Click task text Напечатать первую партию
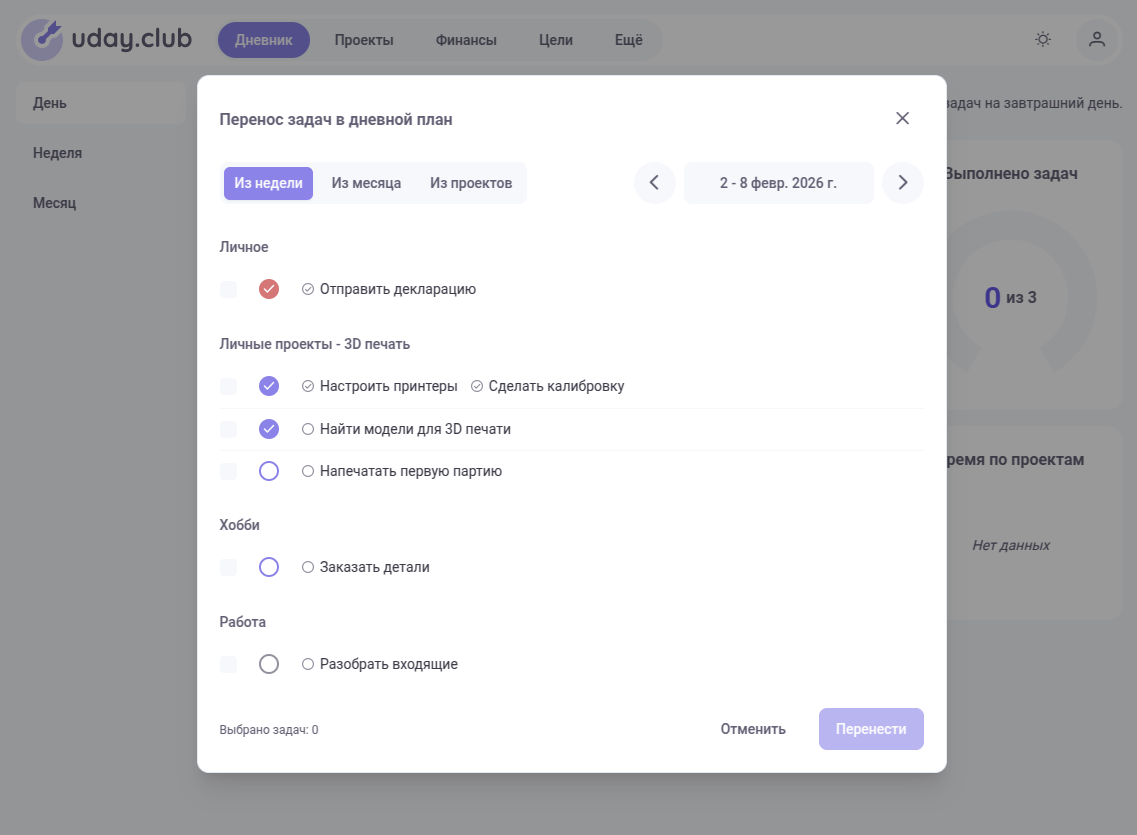 tap(410, 471)
